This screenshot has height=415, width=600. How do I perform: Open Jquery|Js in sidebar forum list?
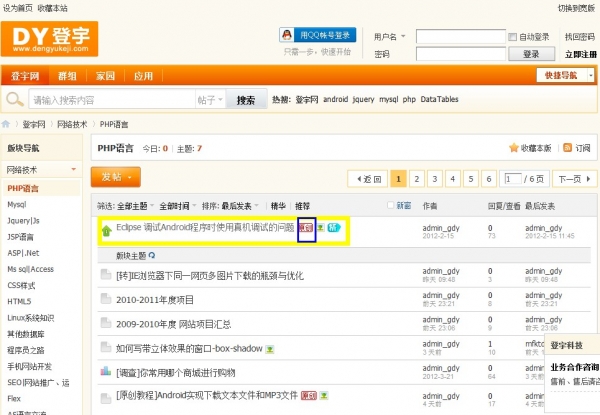pyautogui.click(x=23, y=221)
